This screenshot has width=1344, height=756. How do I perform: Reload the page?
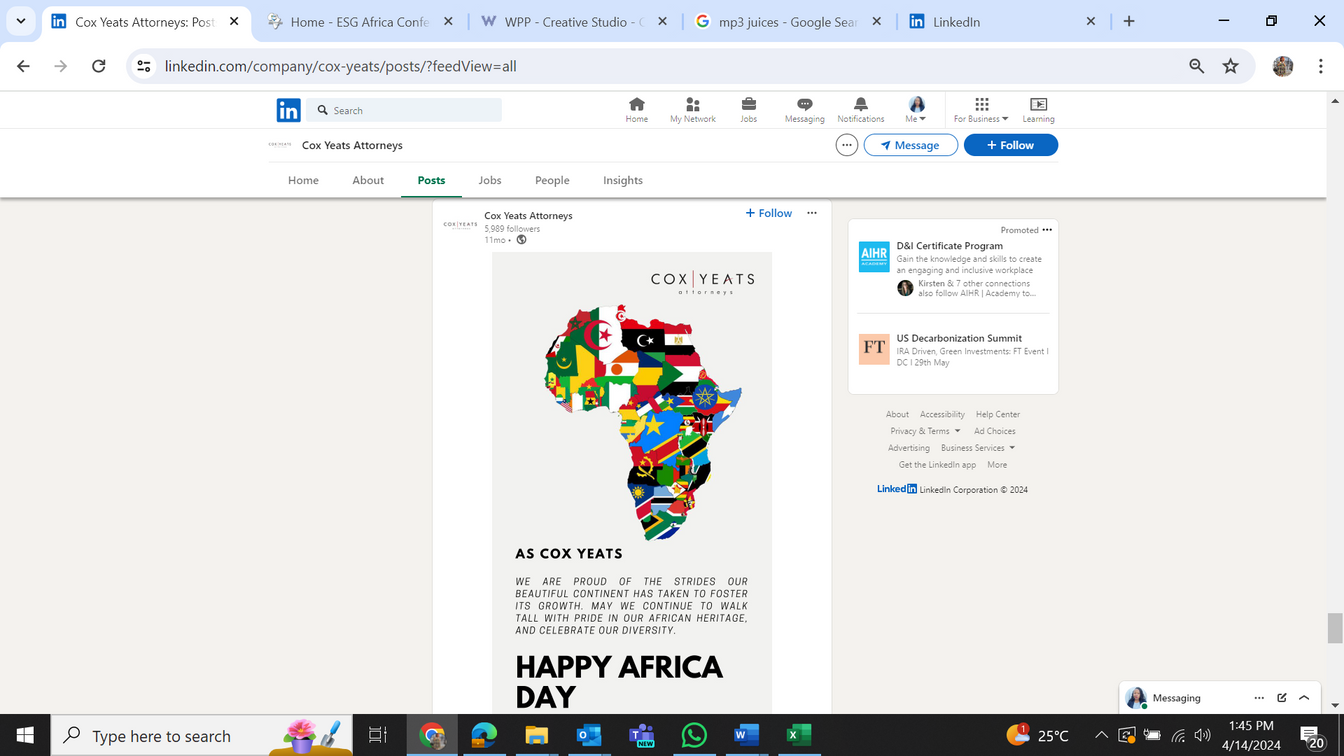coord(98,66)
